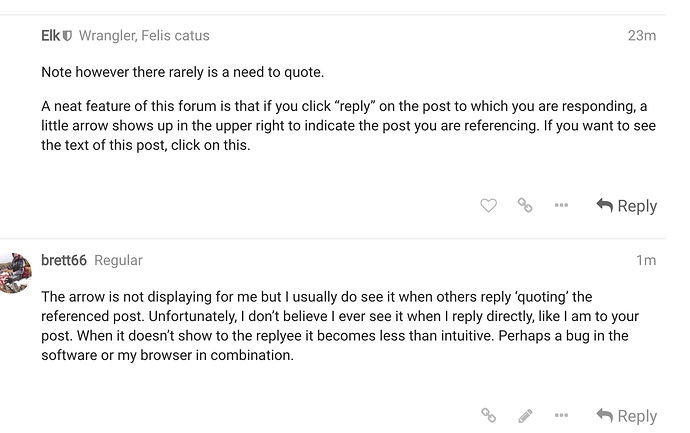Click moderator shield icon beside Elk
690x433 pixels.
click(x=68, y=36)
